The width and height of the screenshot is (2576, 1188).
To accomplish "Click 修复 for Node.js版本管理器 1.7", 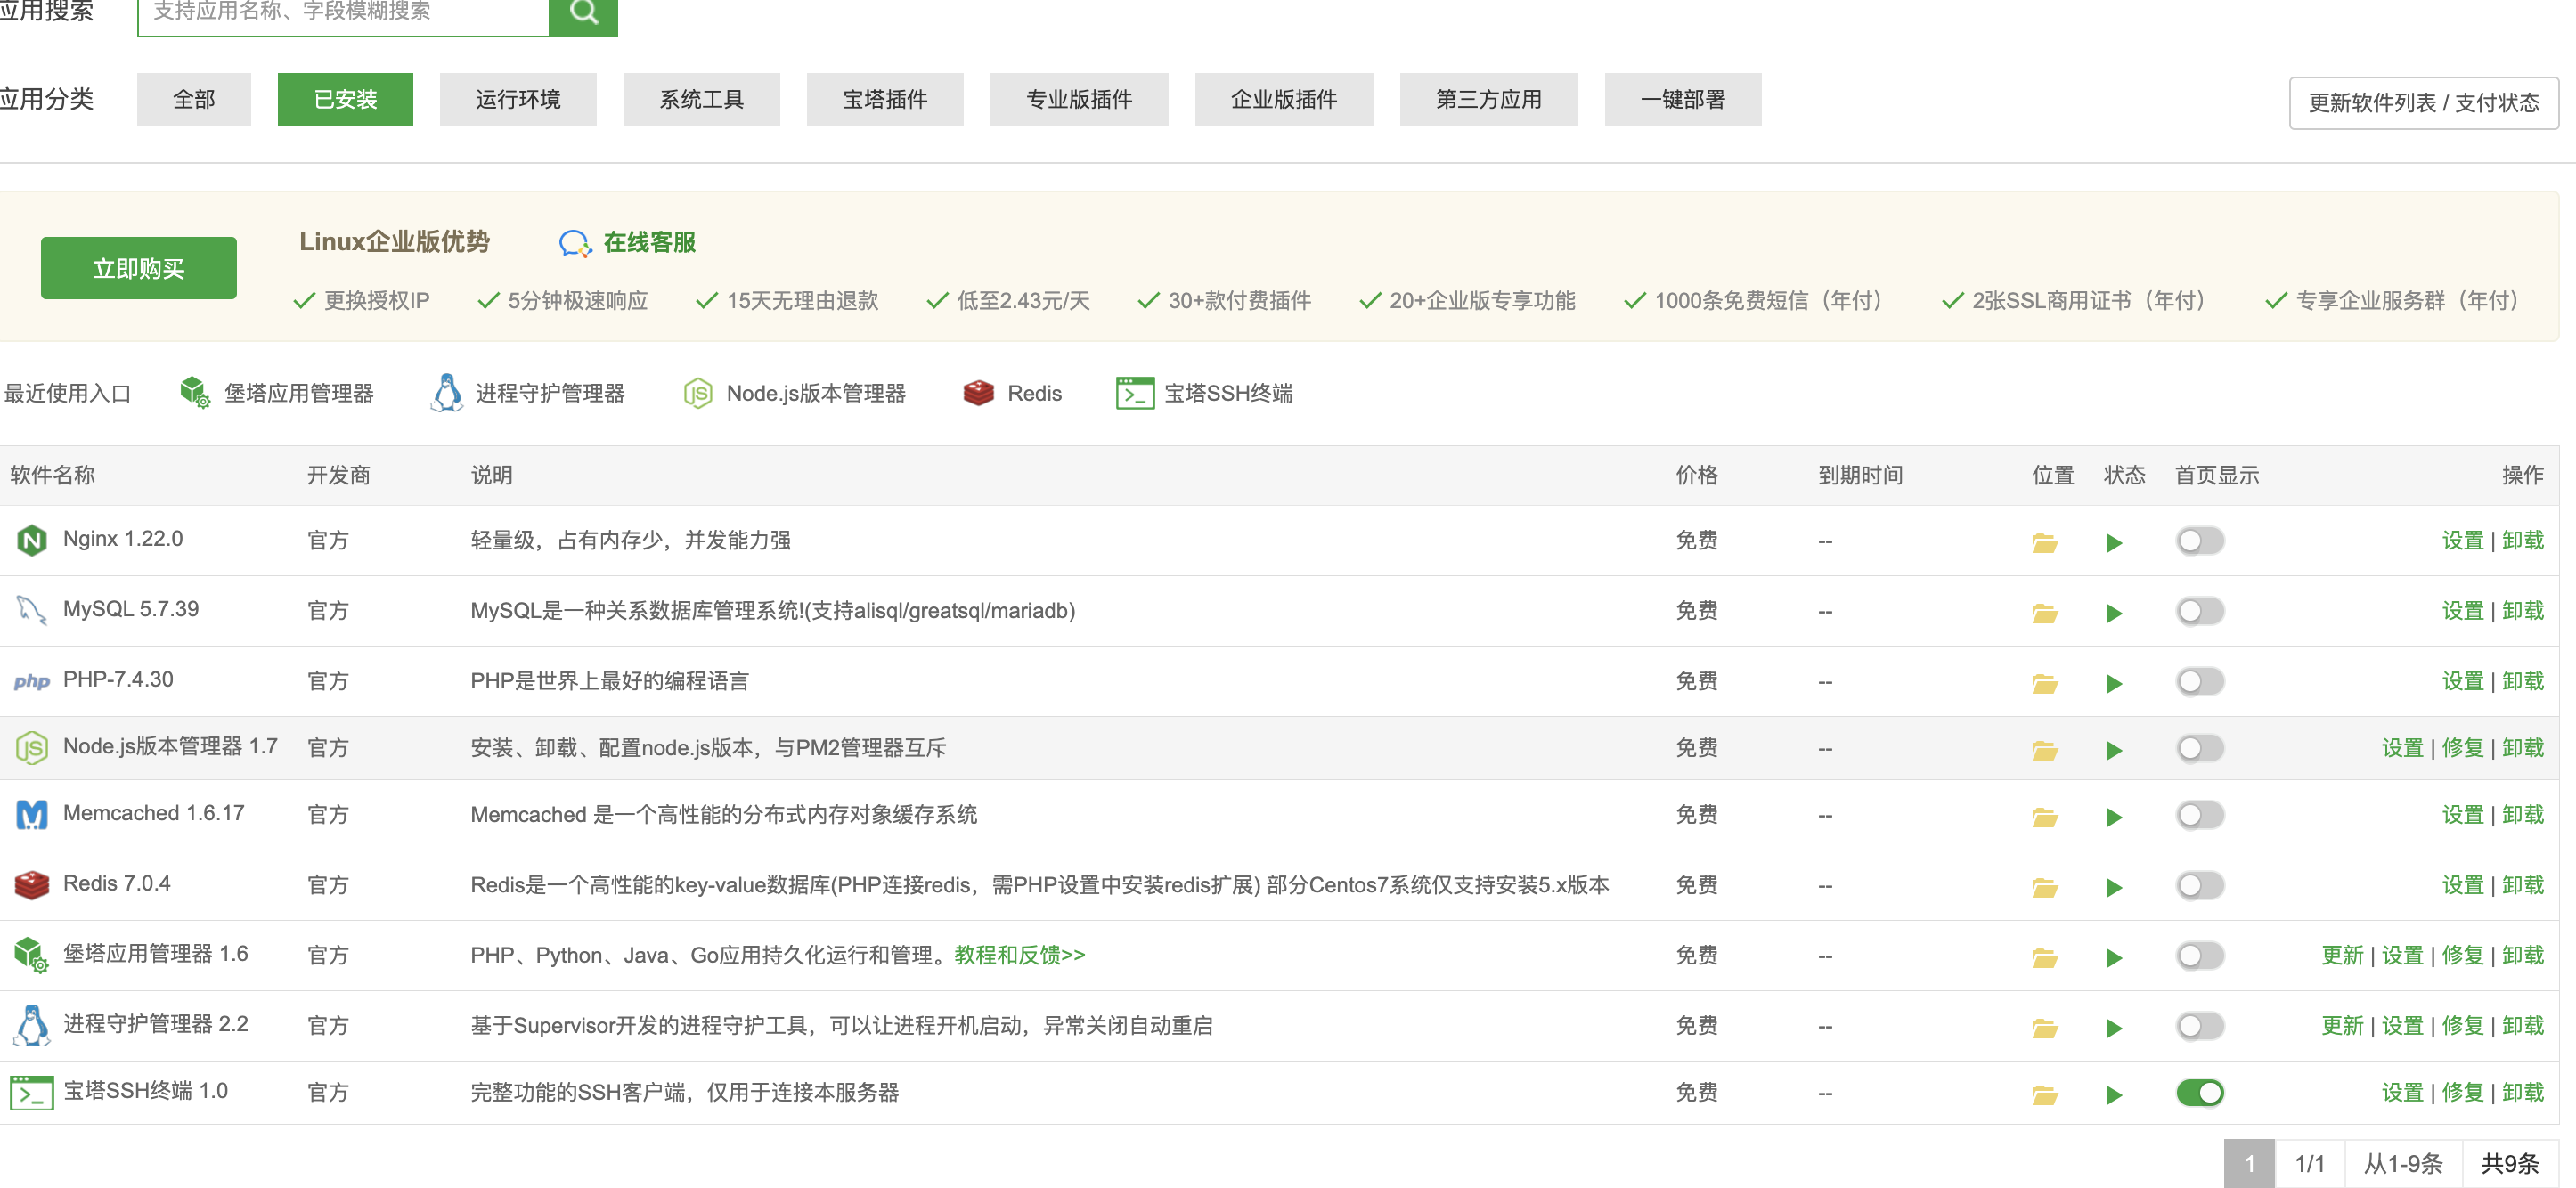I will [x=2462, y=747].
